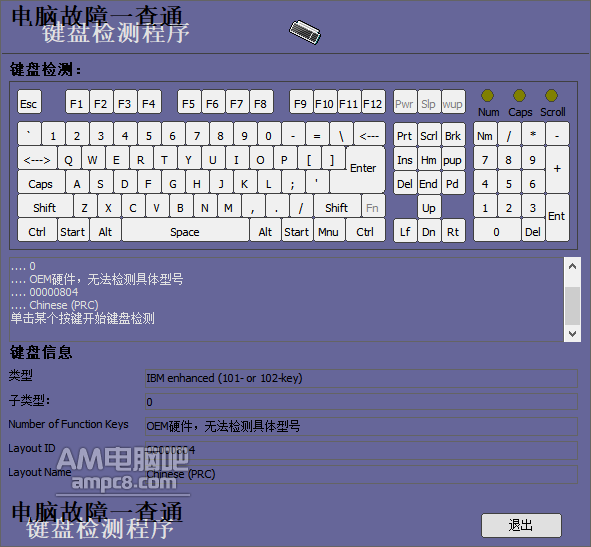Click the large Enter key
The height and width of the screenshot is (547, 591).
(364, 169)
